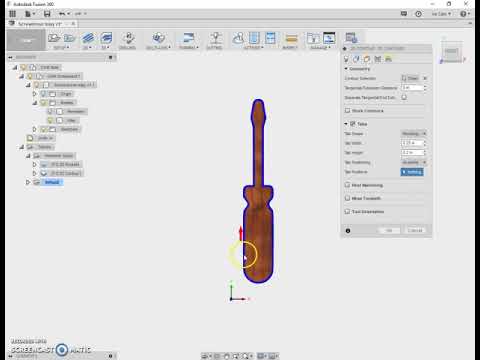Open the Help question mark menu

[x=465, y=14]
